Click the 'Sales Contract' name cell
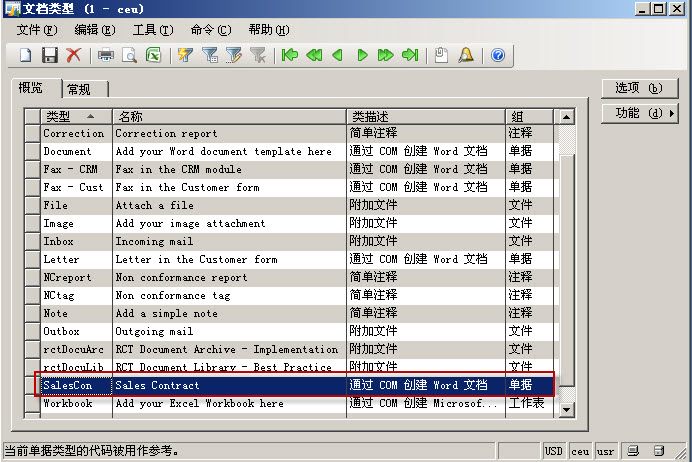This screenshot has height=462, width=692. point(229,385)
